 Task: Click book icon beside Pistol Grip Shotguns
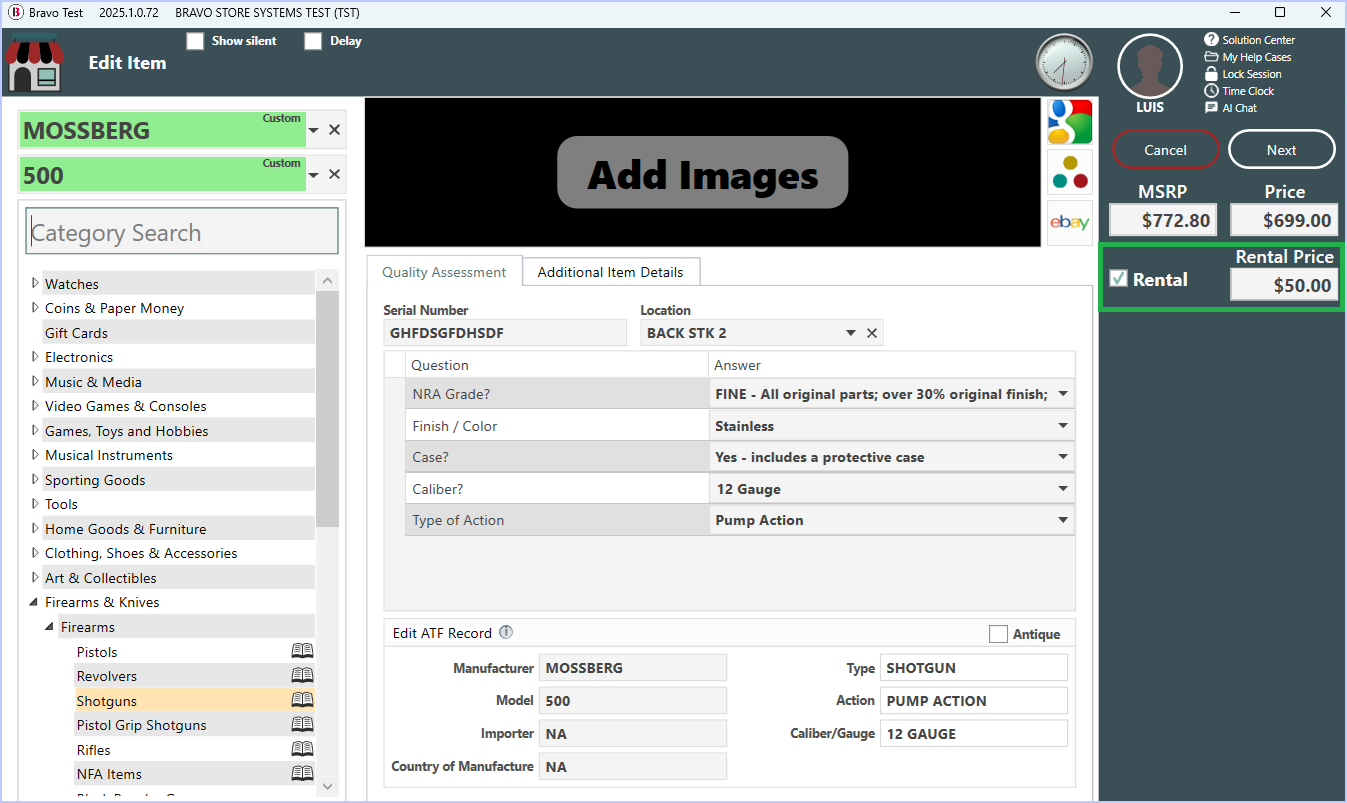(x=302, y=725)
